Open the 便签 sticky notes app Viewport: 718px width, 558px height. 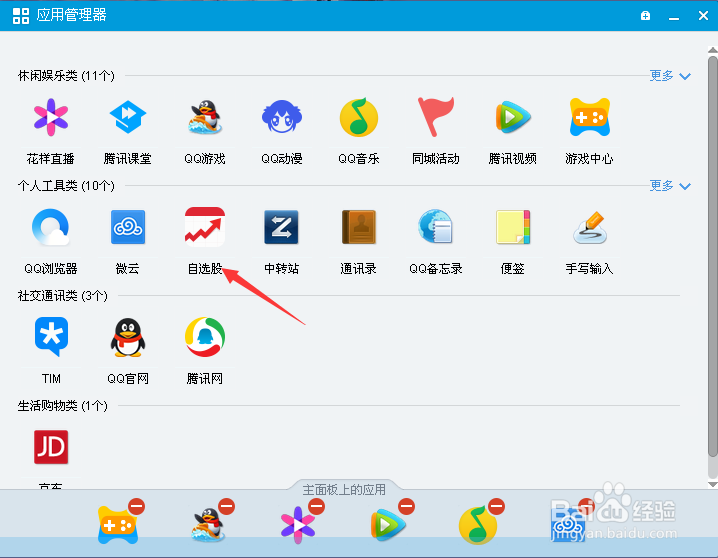[x=513, y=227]
